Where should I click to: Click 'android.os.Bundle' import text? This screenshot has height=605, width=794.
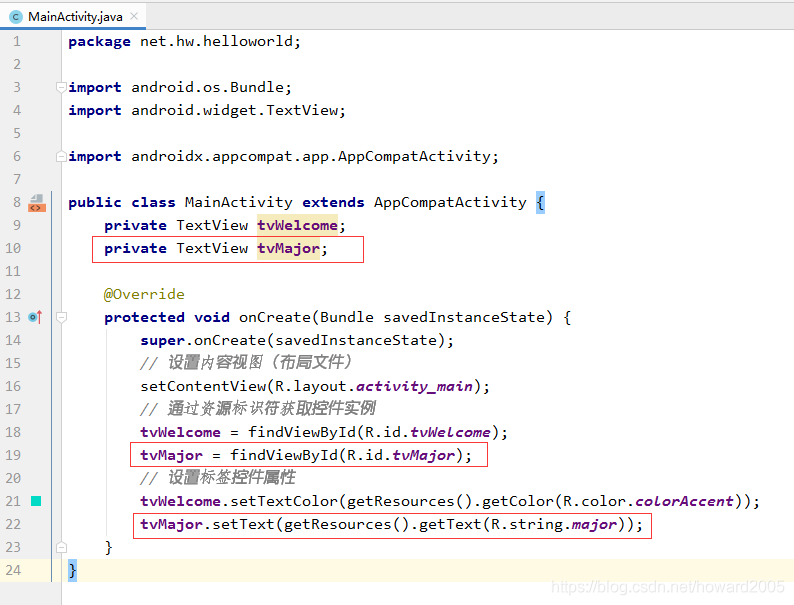click(208, 87)
